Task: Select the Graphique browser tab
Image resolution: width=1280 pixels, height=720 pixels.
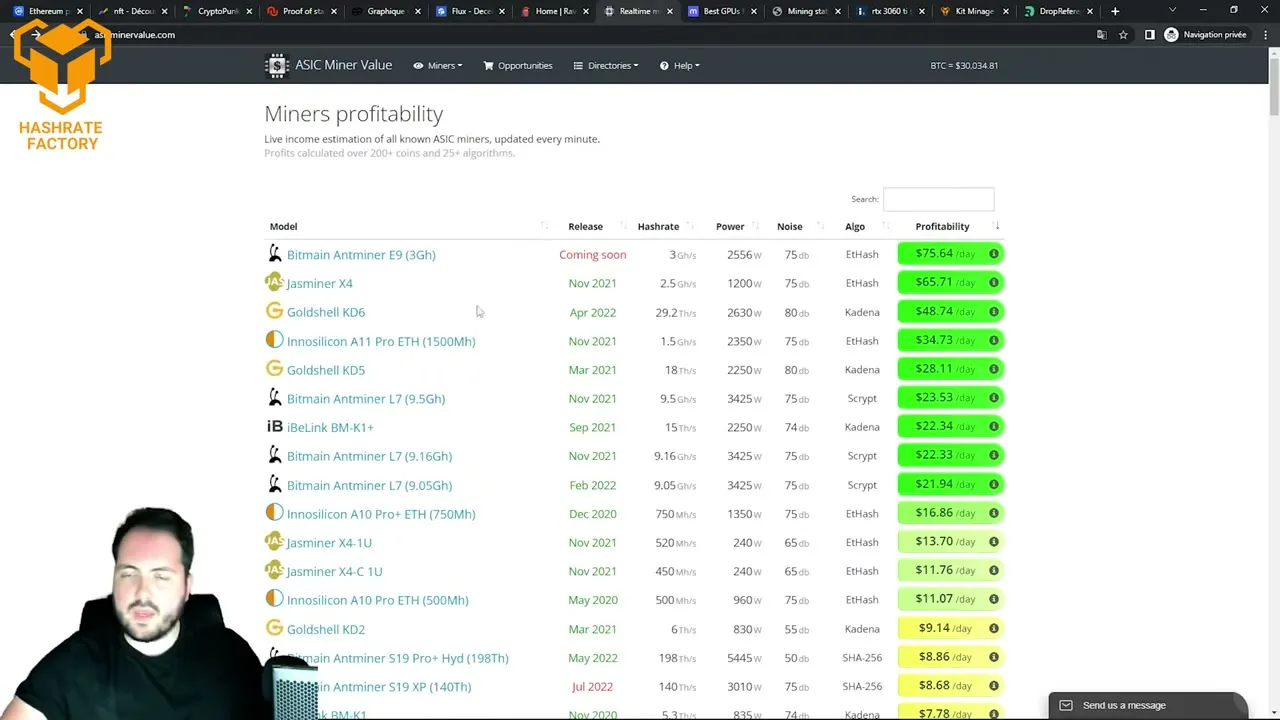Action: tap(386, 11)
